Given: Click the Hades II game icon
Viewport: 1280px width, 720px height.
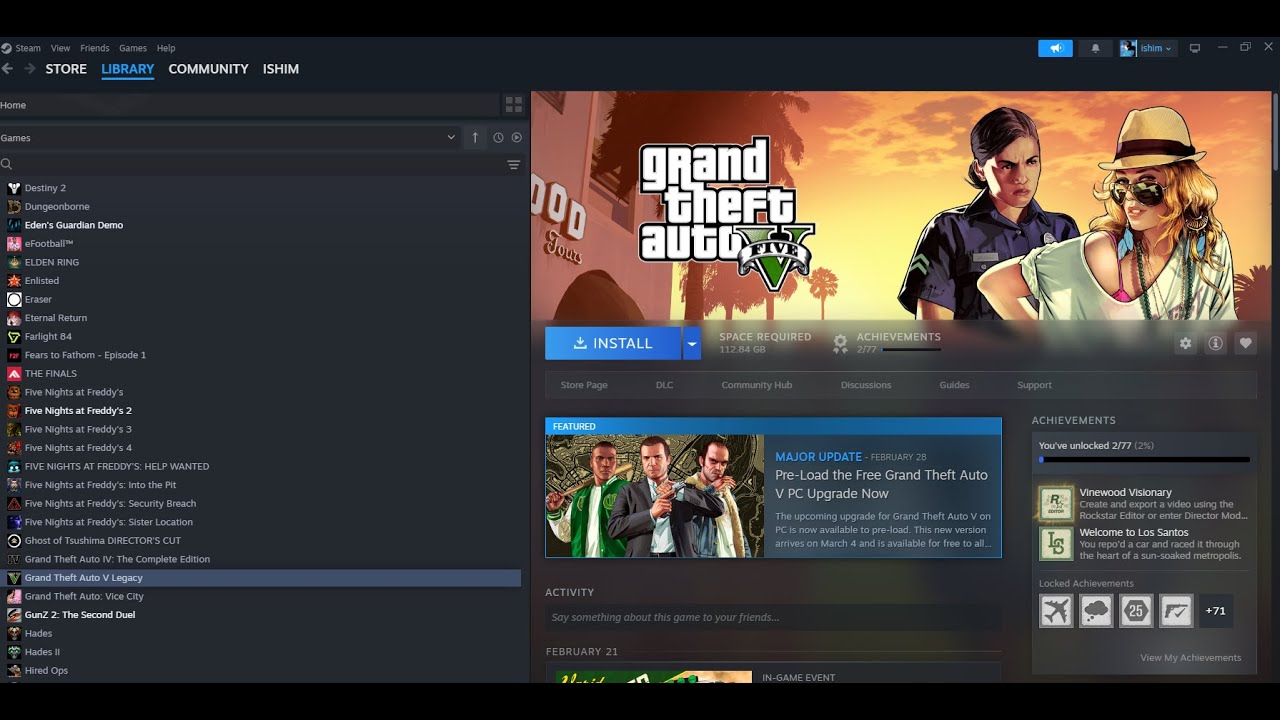Looking at the screenshot, I should (x=14, y=652).
